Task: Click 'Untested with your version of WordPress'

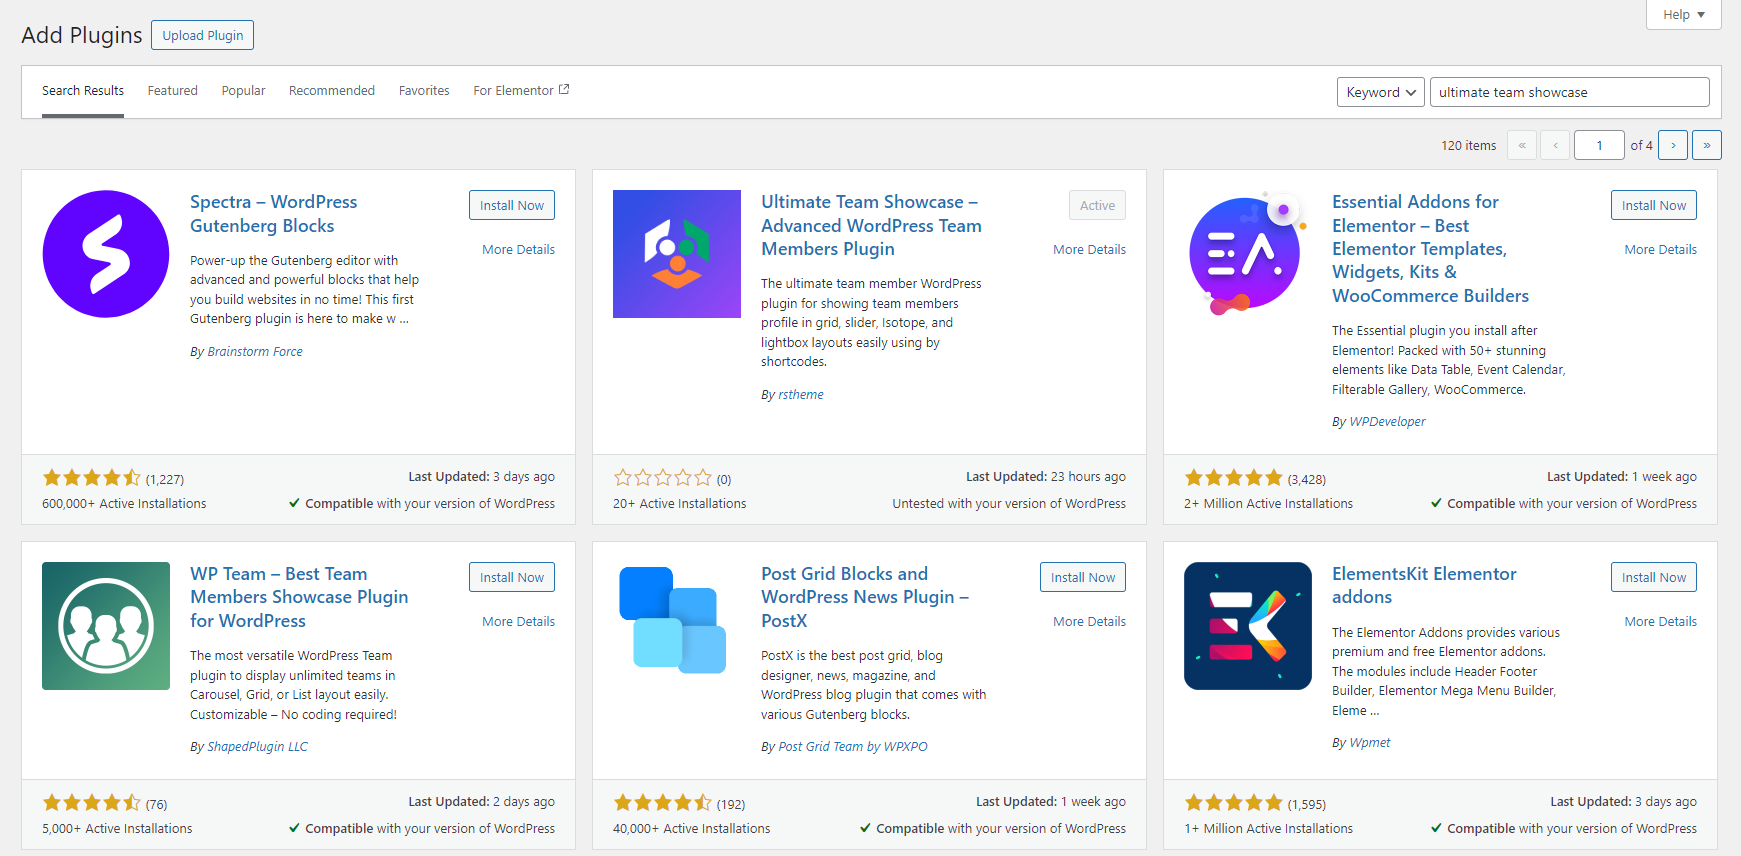Action: point(1009,504)
